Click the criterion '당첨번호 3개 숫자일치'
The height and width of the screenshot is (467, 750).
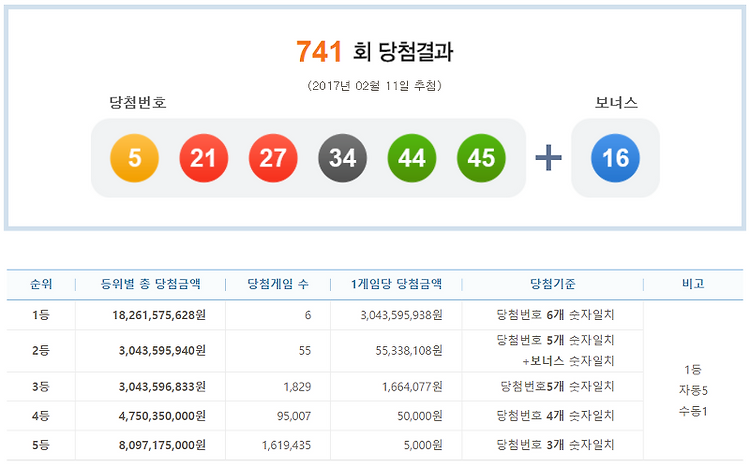pos(555,445)
